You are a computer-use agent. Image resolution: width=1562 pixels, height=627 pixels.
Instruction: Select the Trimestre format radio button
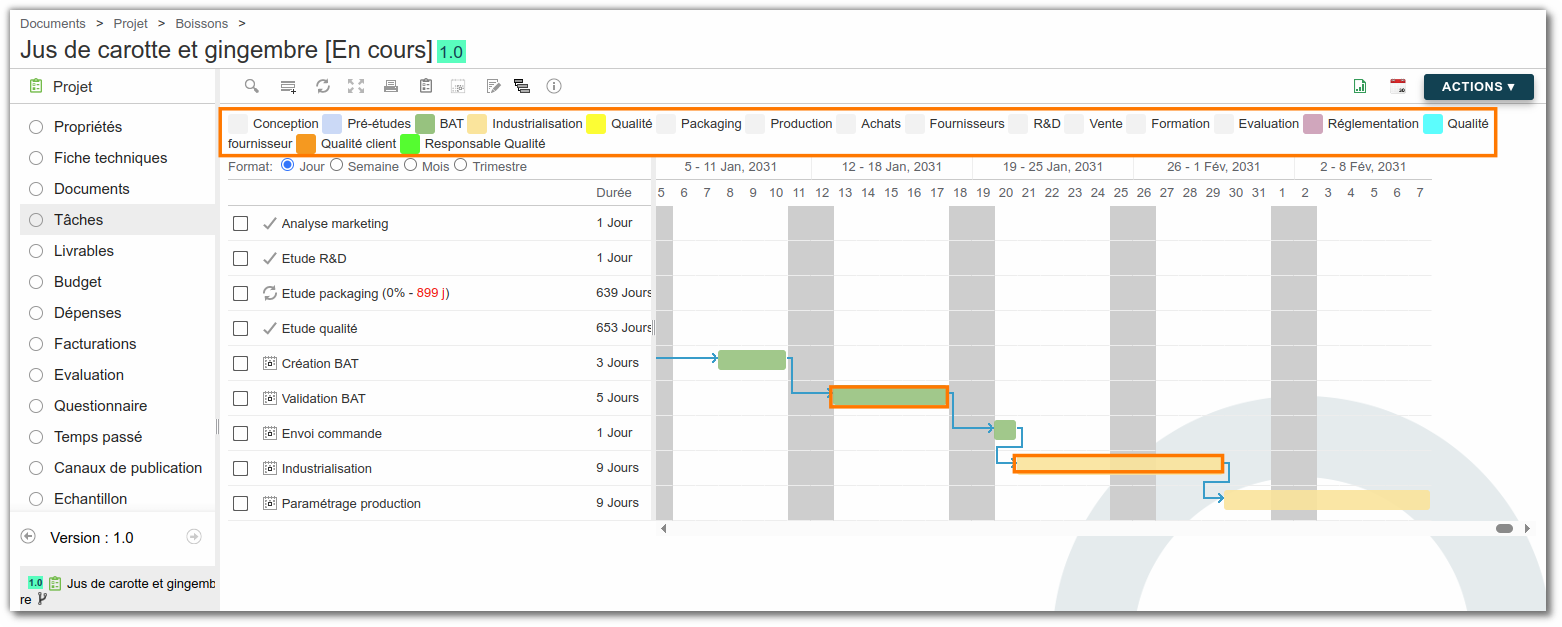[461, 165]
